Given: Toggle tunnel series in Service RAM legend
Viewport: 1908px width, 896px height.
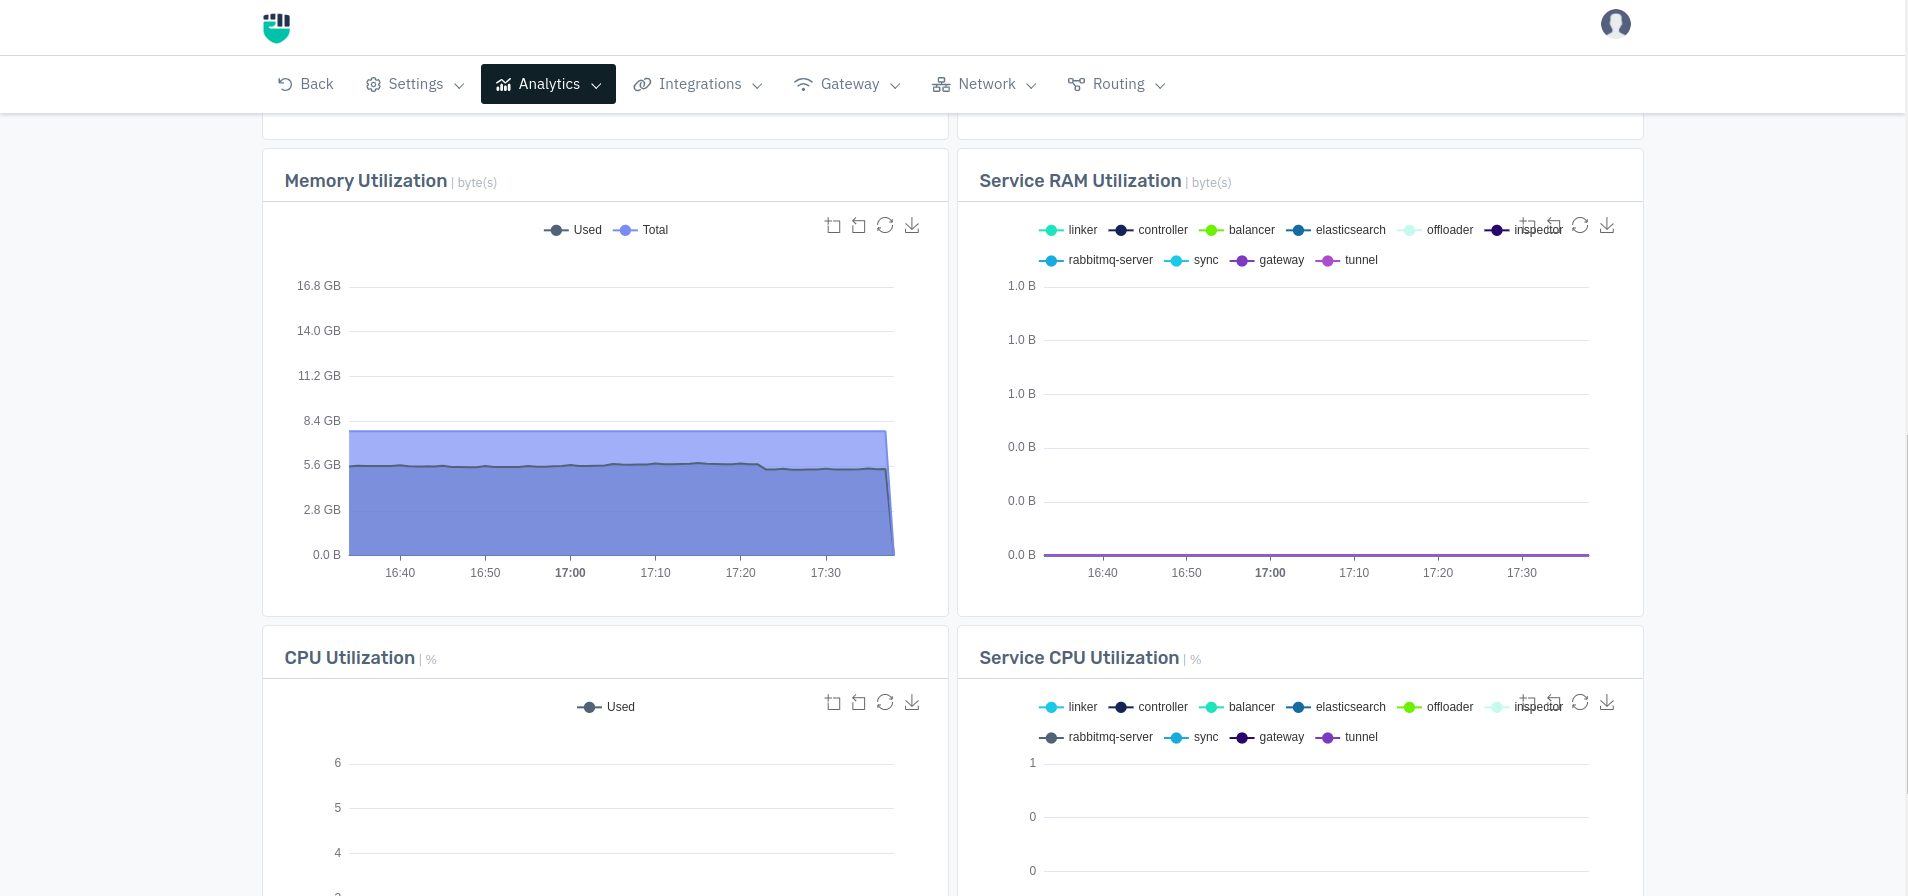Looking at the screenshot, I should click(1346, 260).
